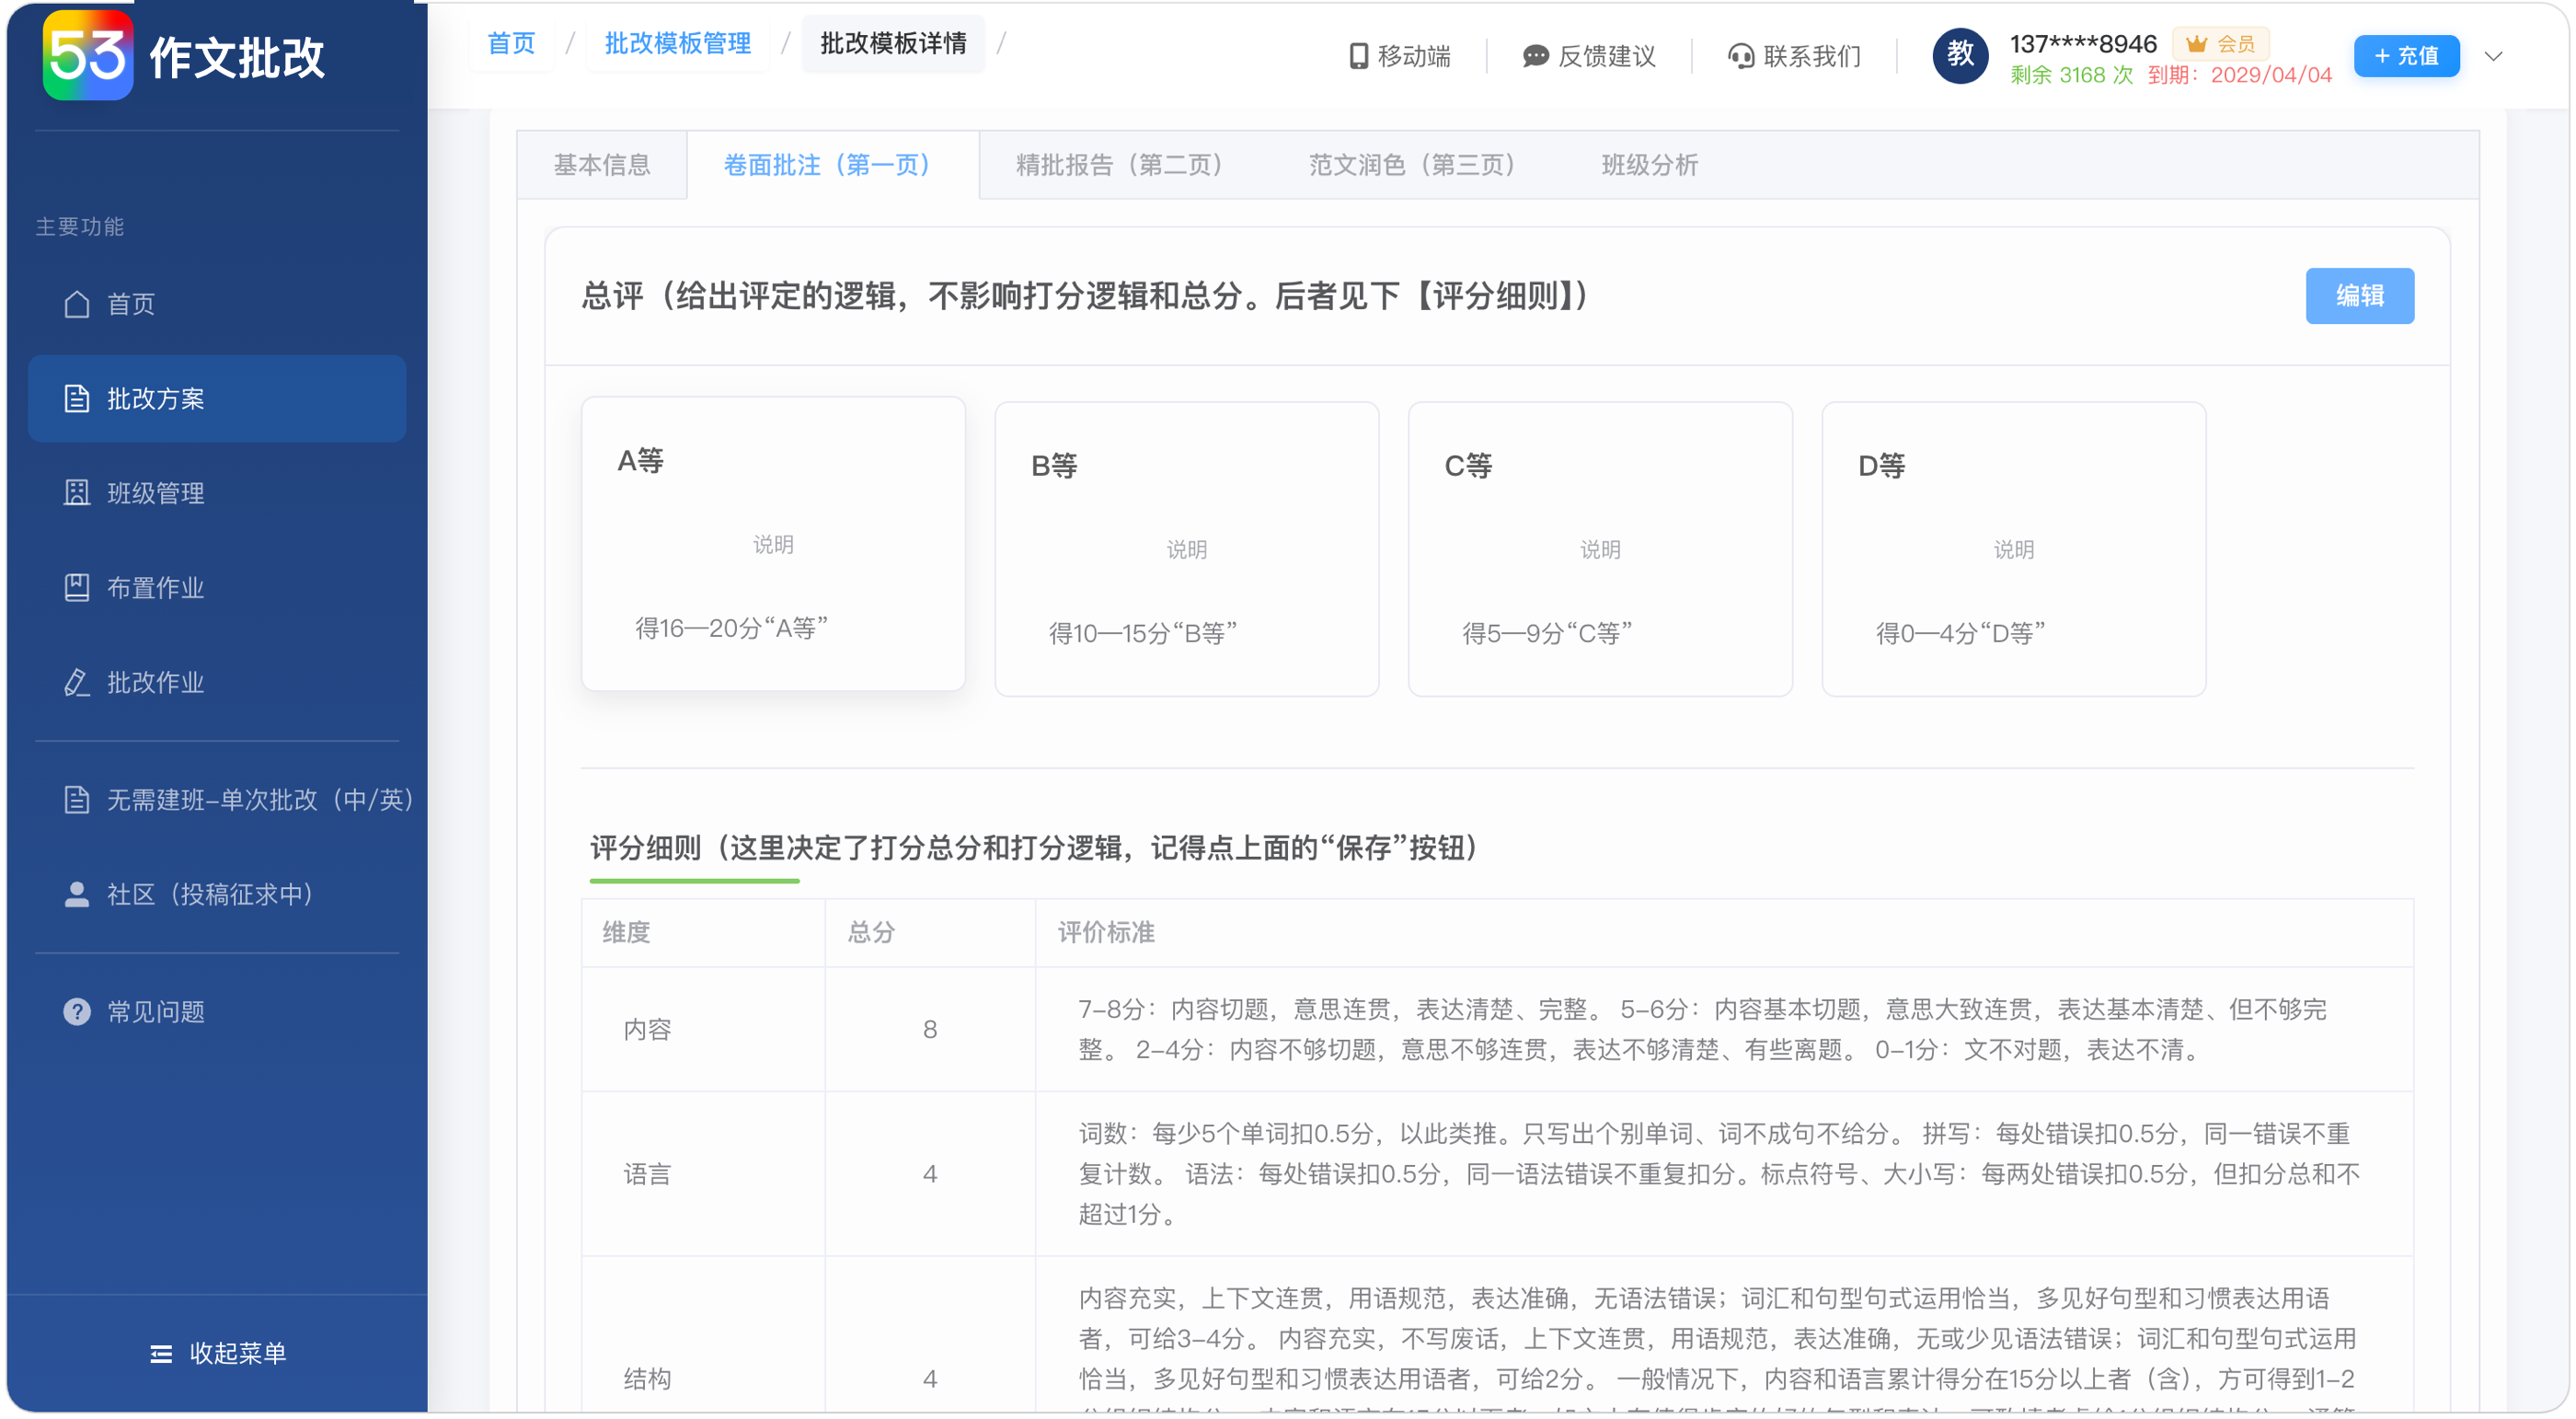Select the D等 grade card

[2013, 549]
